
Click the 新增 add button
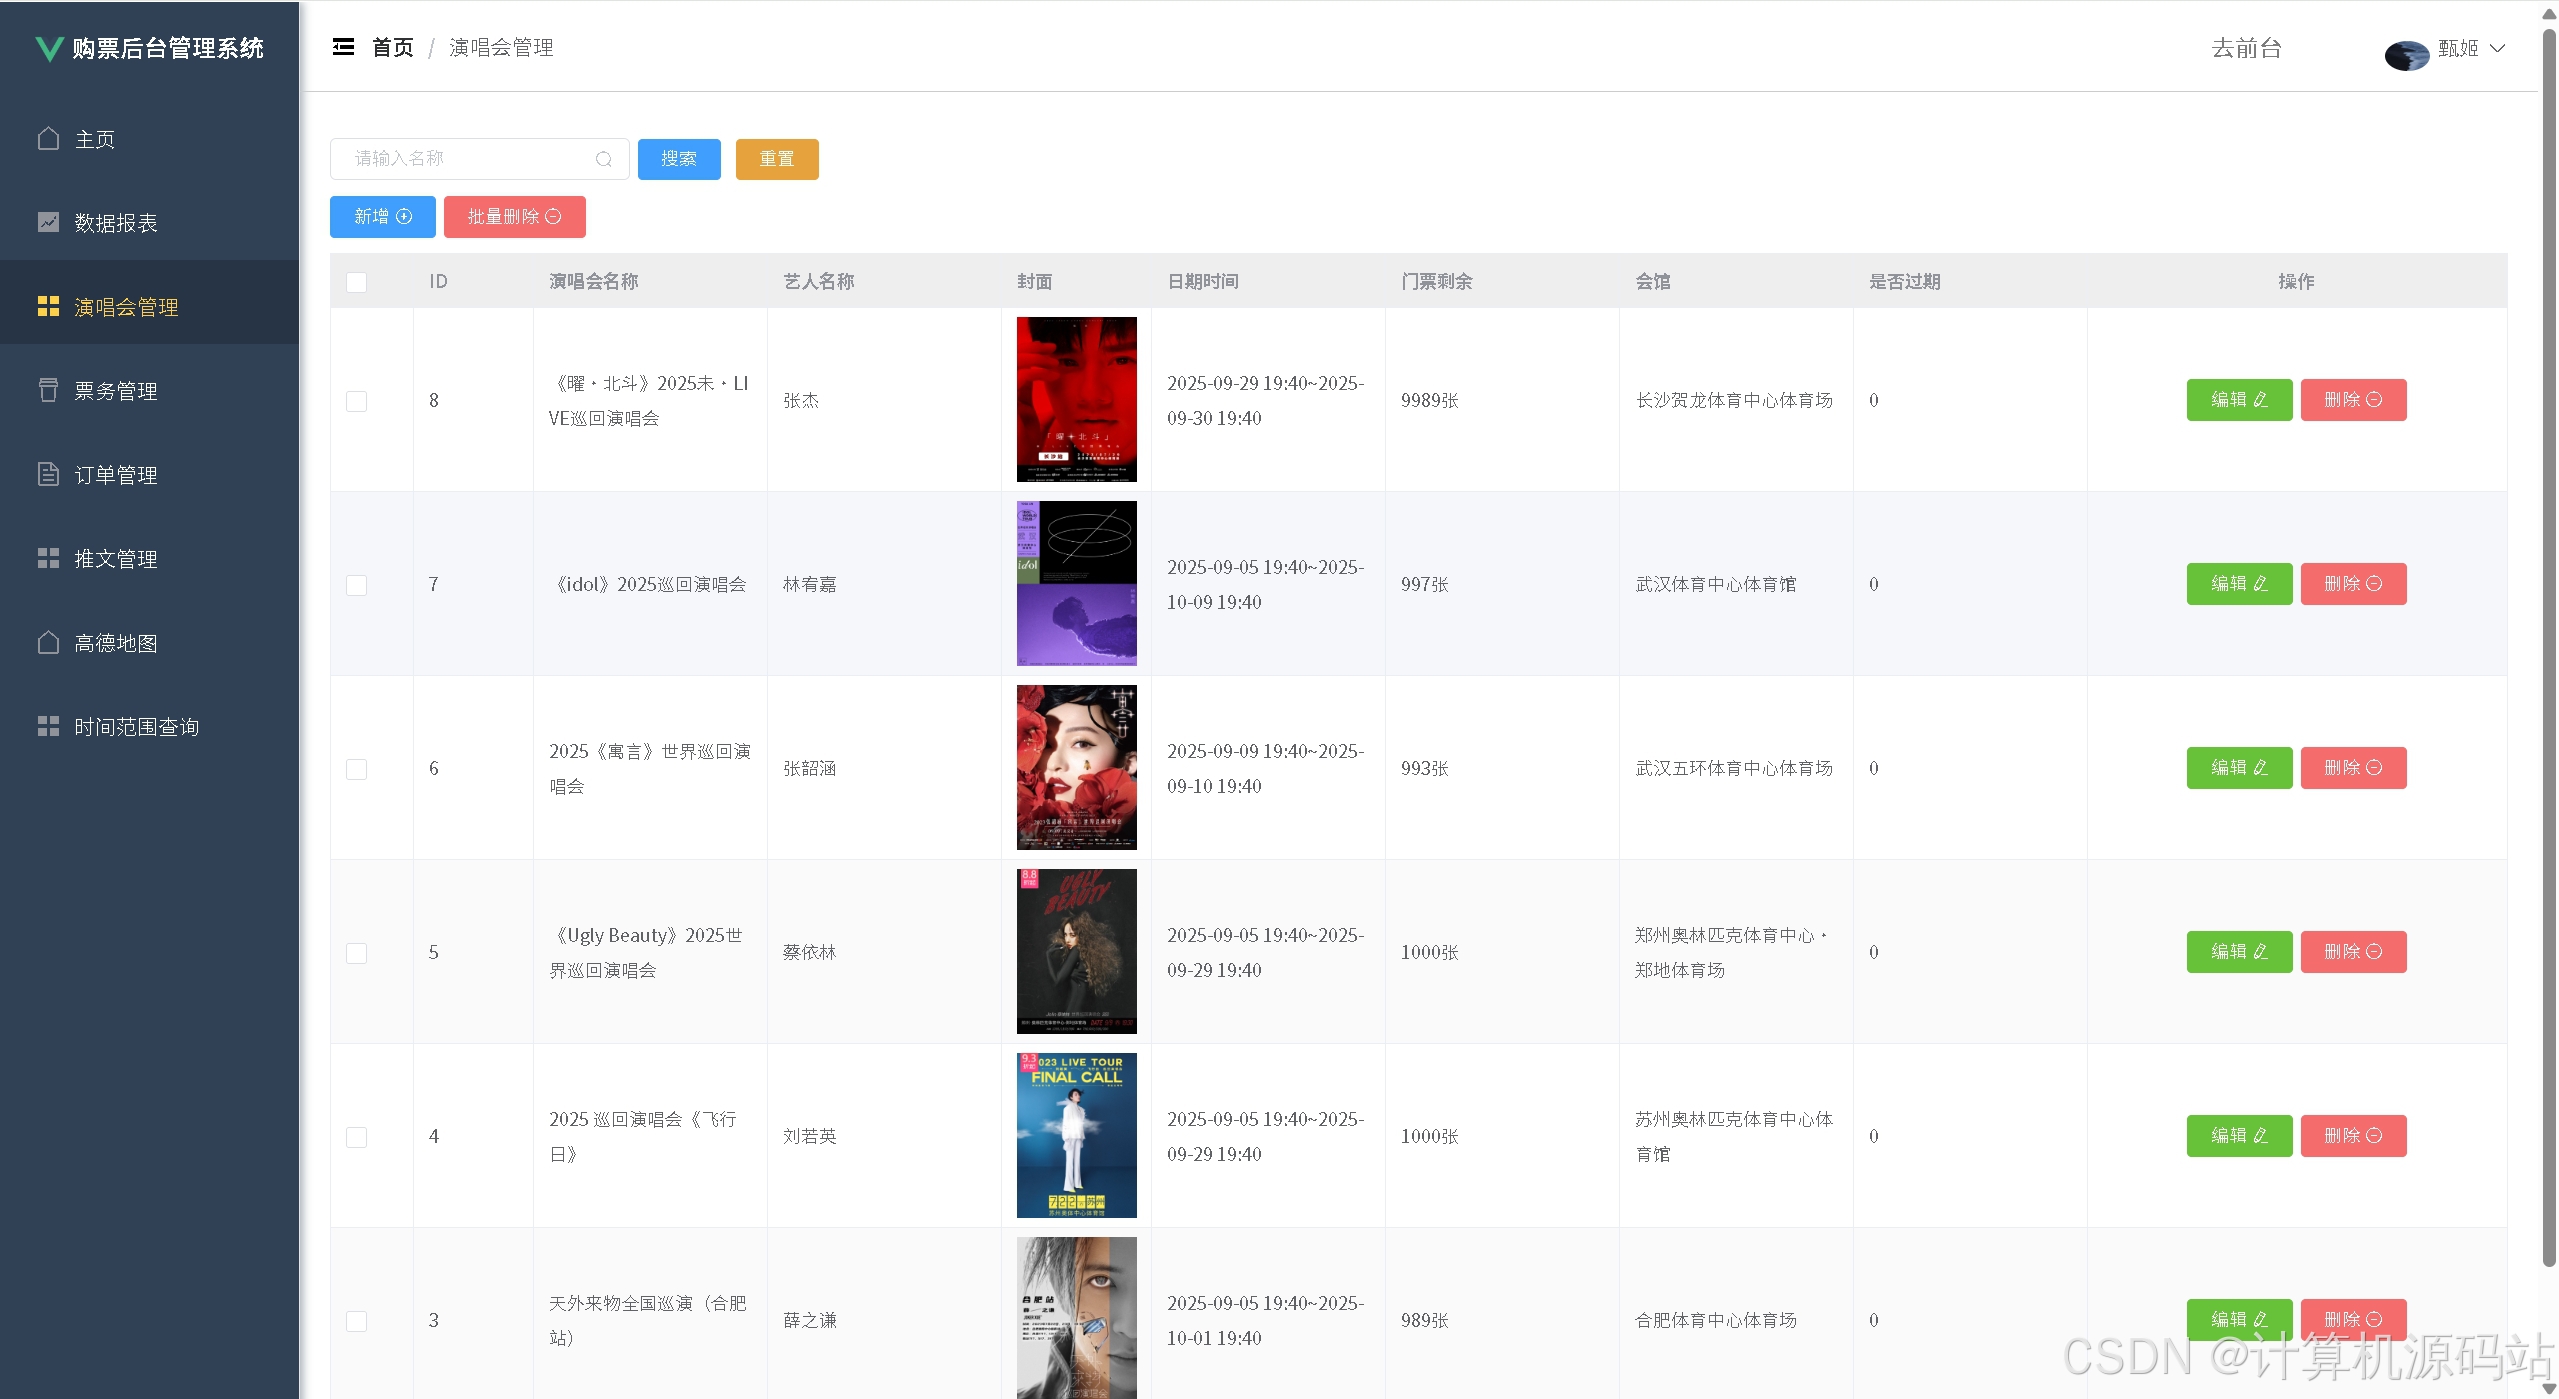pyautogui.click(x=383, y=217)
